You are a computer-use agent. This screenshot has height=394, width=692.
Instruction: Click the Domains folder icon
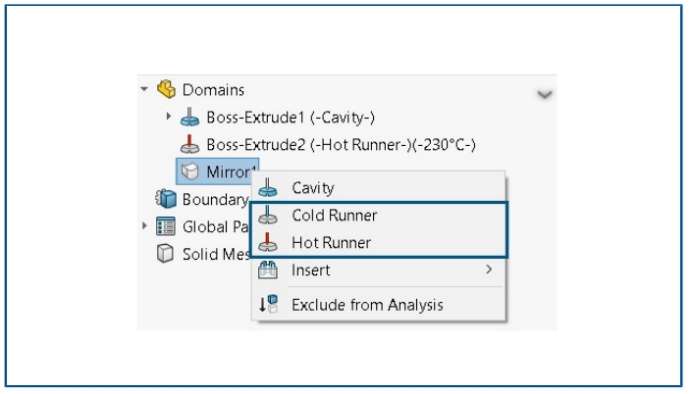point(166,90)
